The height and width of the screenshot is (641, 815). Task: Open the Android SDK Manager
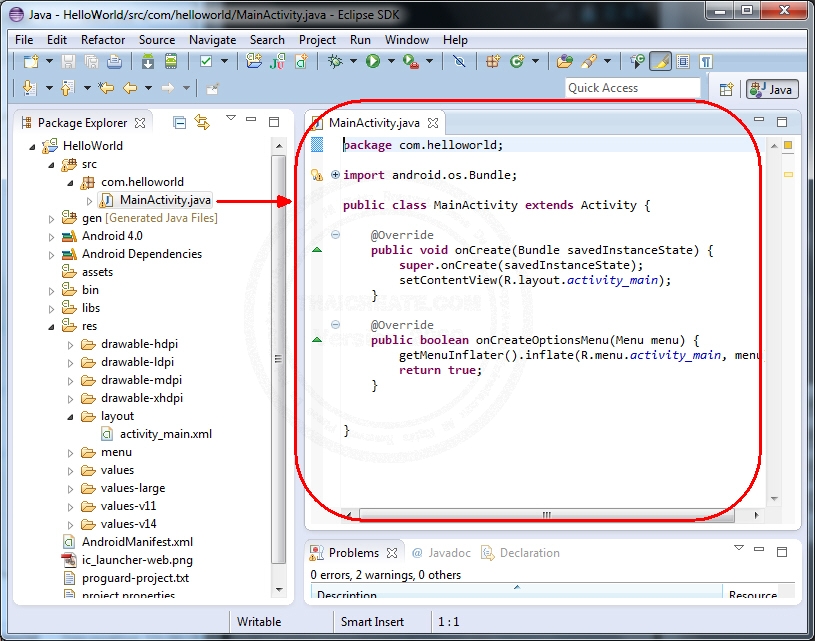click(x=148, y=62)
